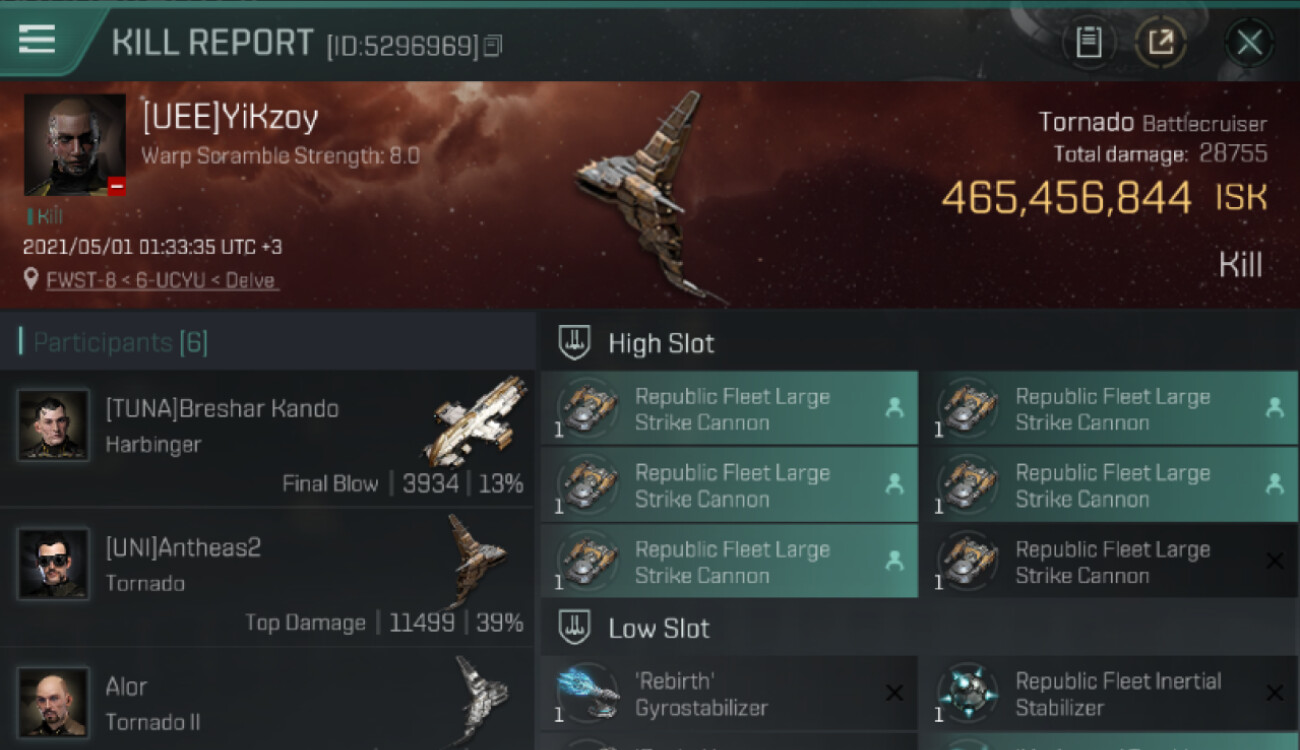
Task: Copy the kill report ID
Action: coord(492,46)
